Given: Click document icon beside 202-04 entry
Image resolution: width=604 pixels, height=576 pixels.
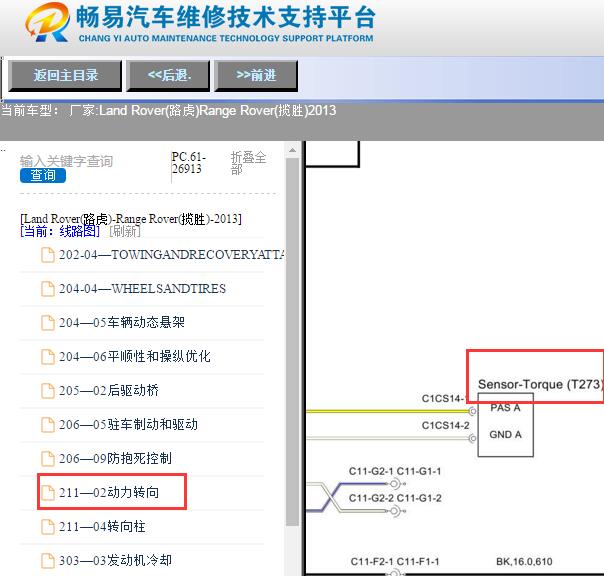Looking at the screenshot, I should (x=48, y=255).
